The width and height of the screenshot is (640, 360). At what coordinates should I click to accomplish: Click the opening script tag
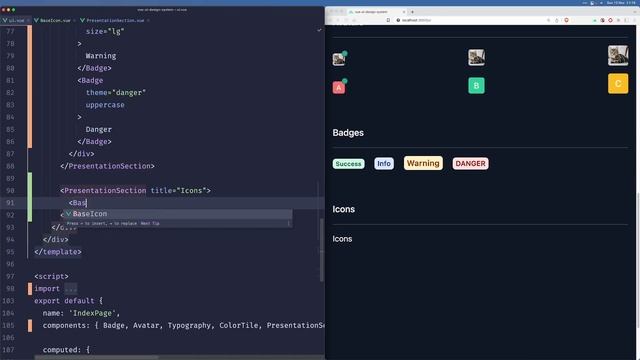51,276
